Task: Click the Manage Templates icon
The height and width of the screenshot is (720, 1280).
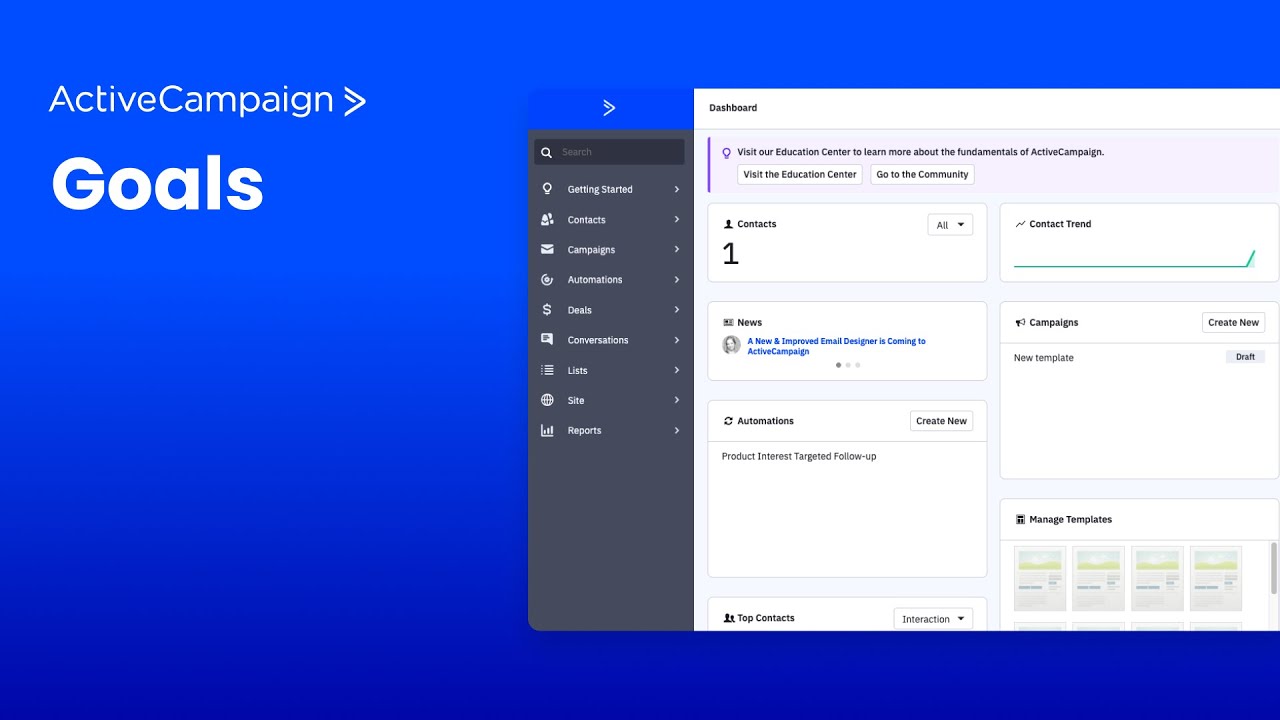Action: [x=1020, y=520]
